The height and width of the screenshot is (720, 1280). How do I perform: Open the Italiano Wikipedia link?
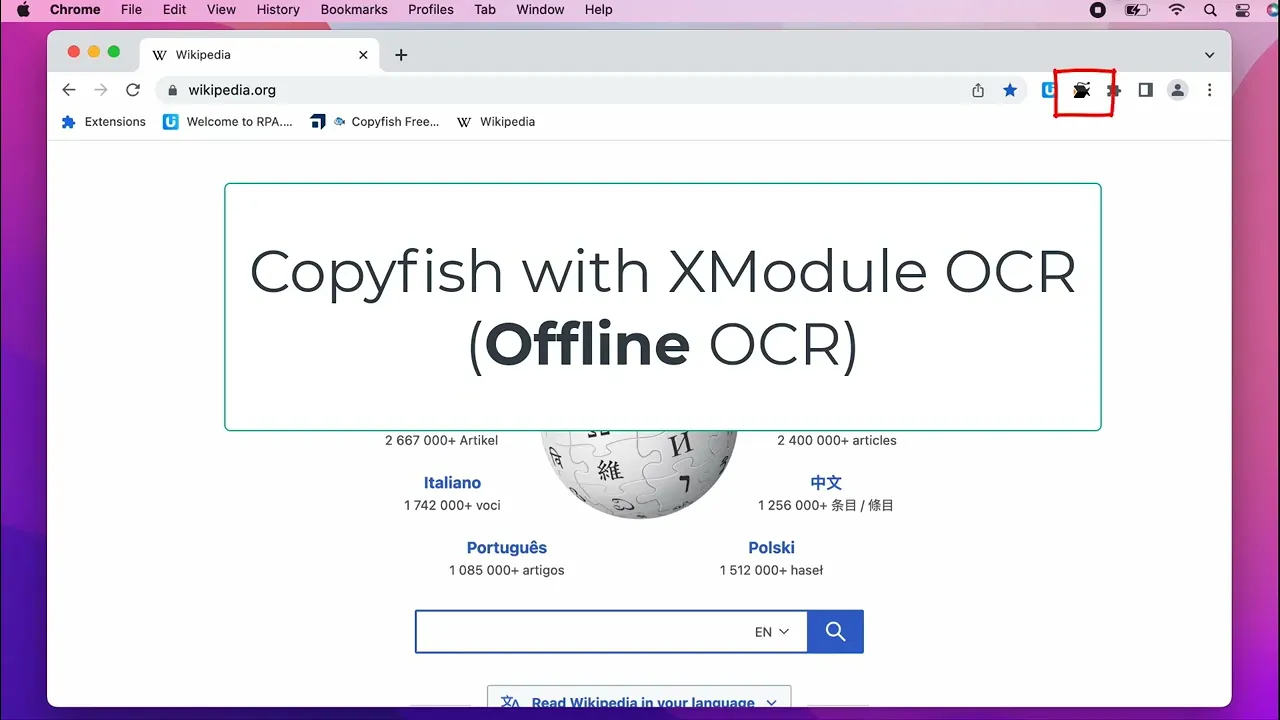coord(452,483)
